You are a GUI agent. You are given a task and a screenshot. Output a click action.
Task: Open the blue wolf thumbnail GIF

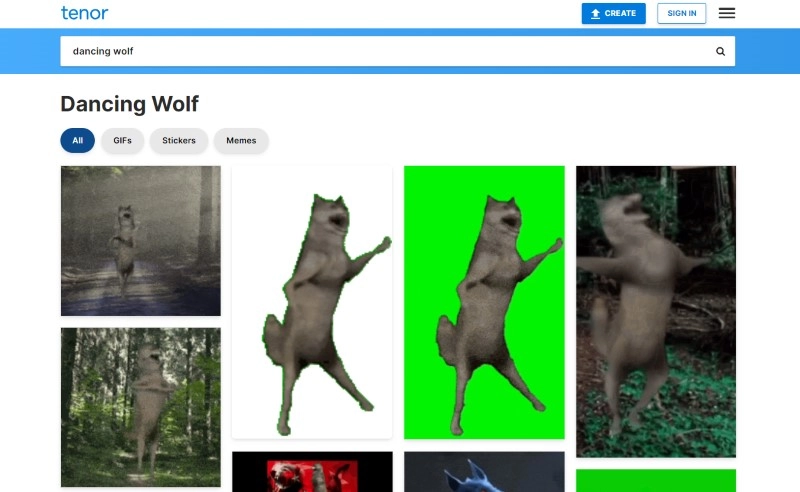484,471
